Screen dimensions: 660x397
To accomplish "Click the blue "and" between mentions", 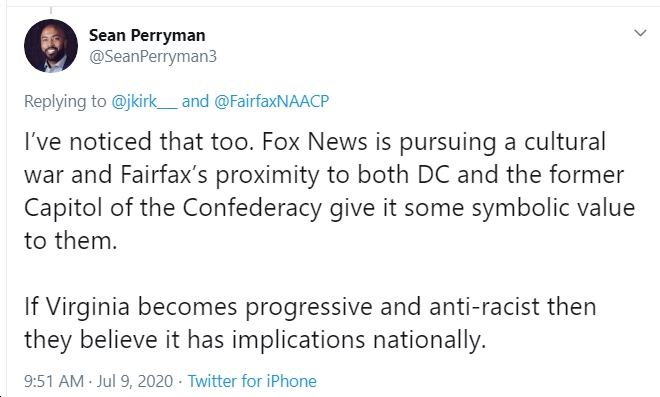I will pos(195,101).
